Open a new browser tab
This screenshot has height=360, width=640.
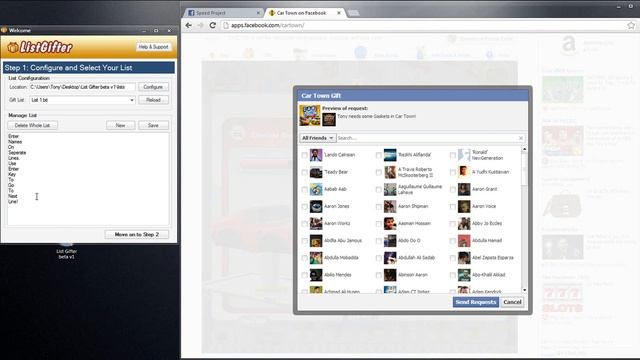click(x=353, y=13)
